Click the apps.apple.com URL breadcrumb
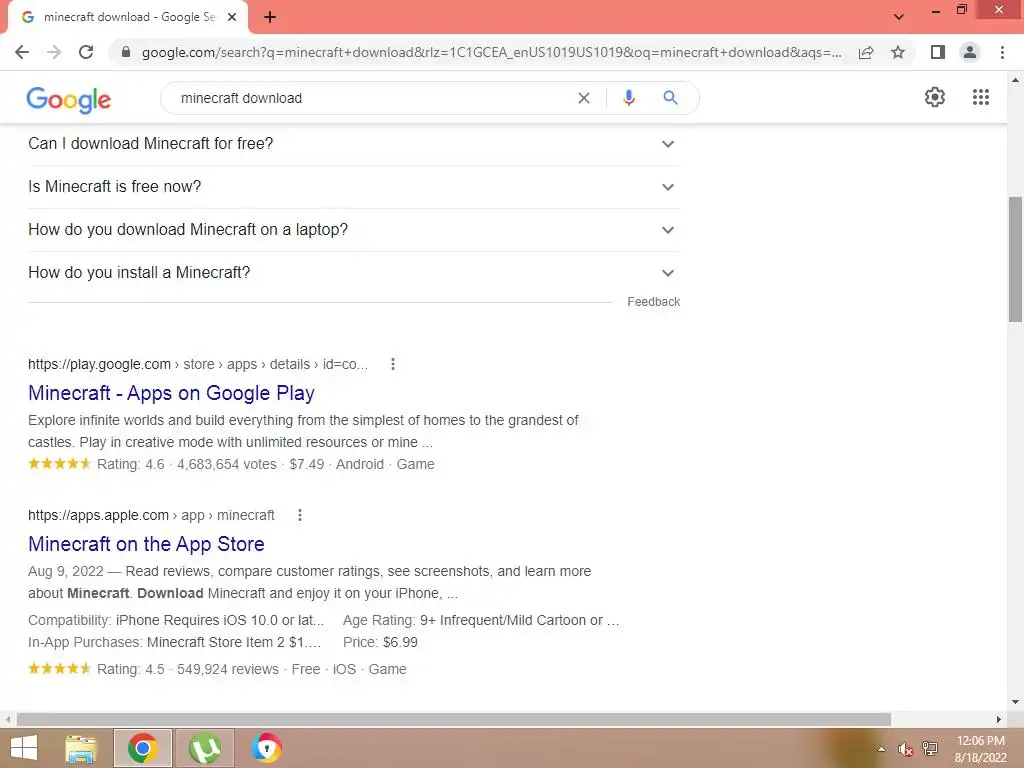The height and width of the screenshot is (768, 1024). [152, 515]
